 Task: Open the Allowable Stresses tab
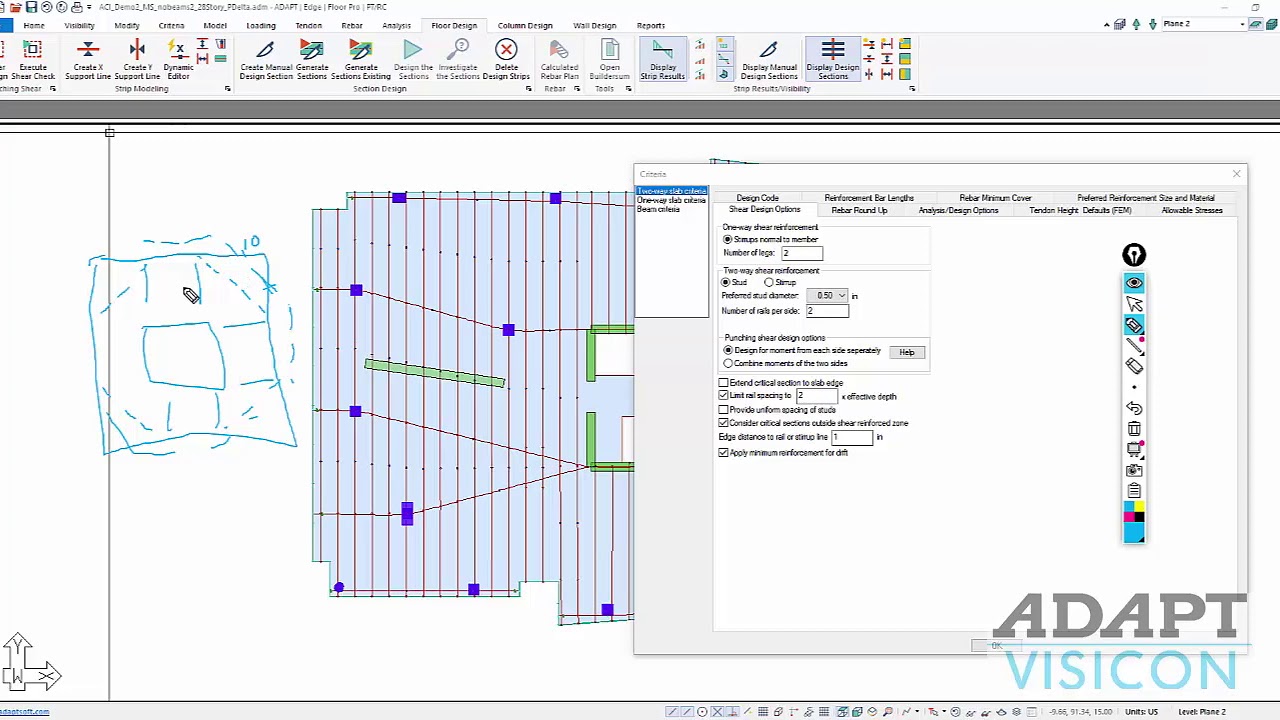[1192, 211]
